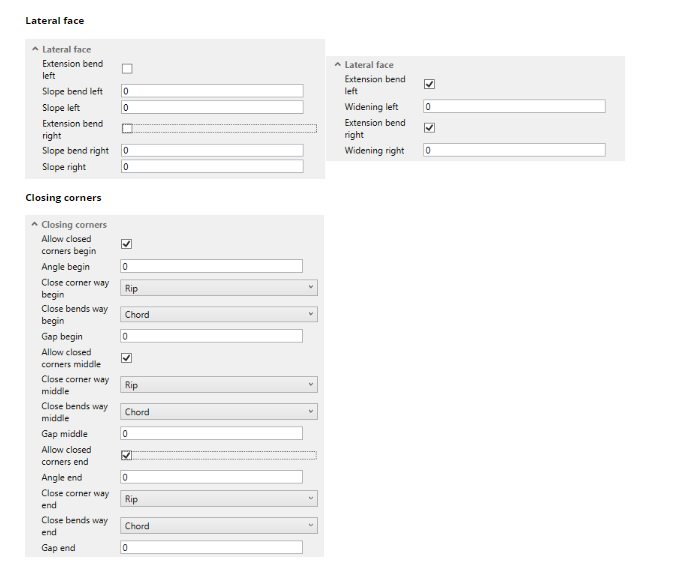683x567 pixels.
Task: Disable Allow closed corners begin
Action: (x=127, y=244)
